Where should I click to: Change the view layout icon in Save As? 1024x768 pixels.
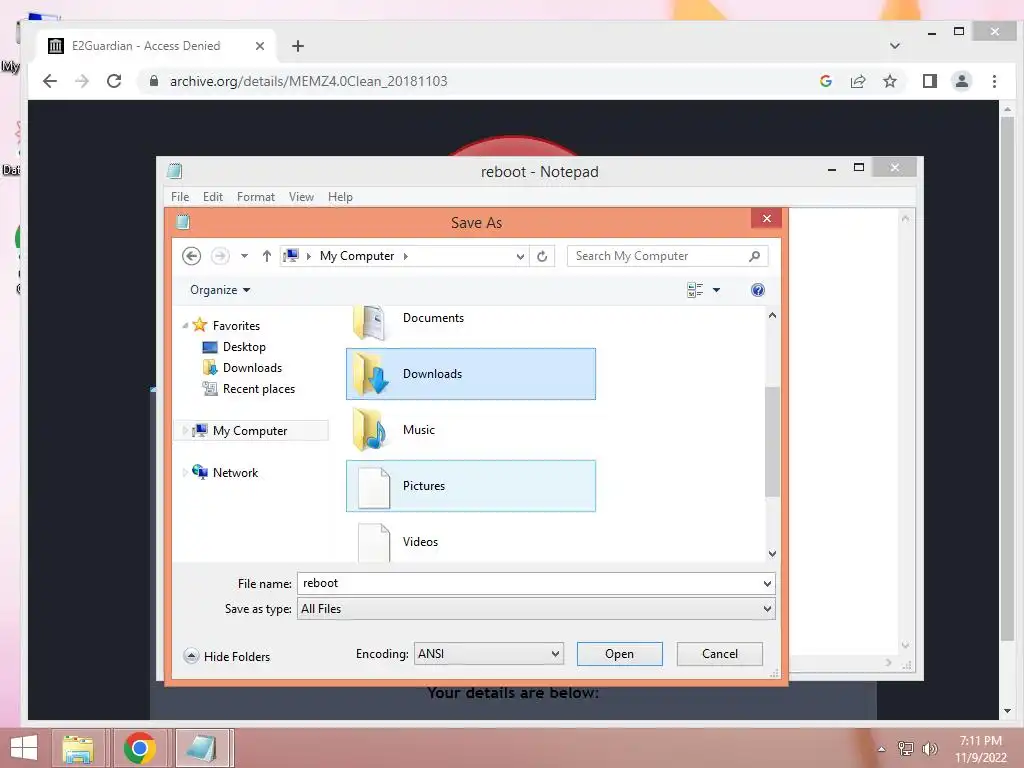point(695,290)
